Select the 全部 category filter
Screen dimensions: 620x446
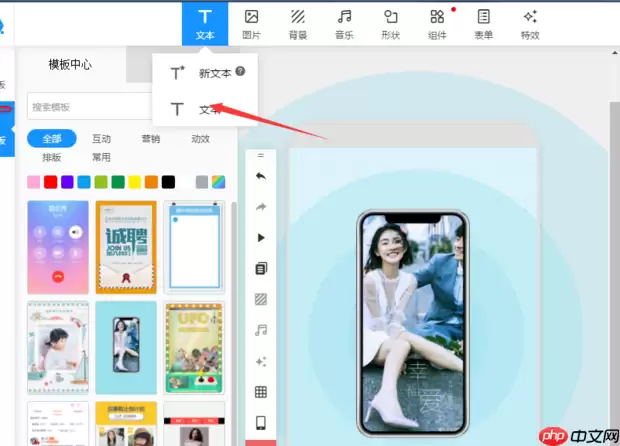52,139
